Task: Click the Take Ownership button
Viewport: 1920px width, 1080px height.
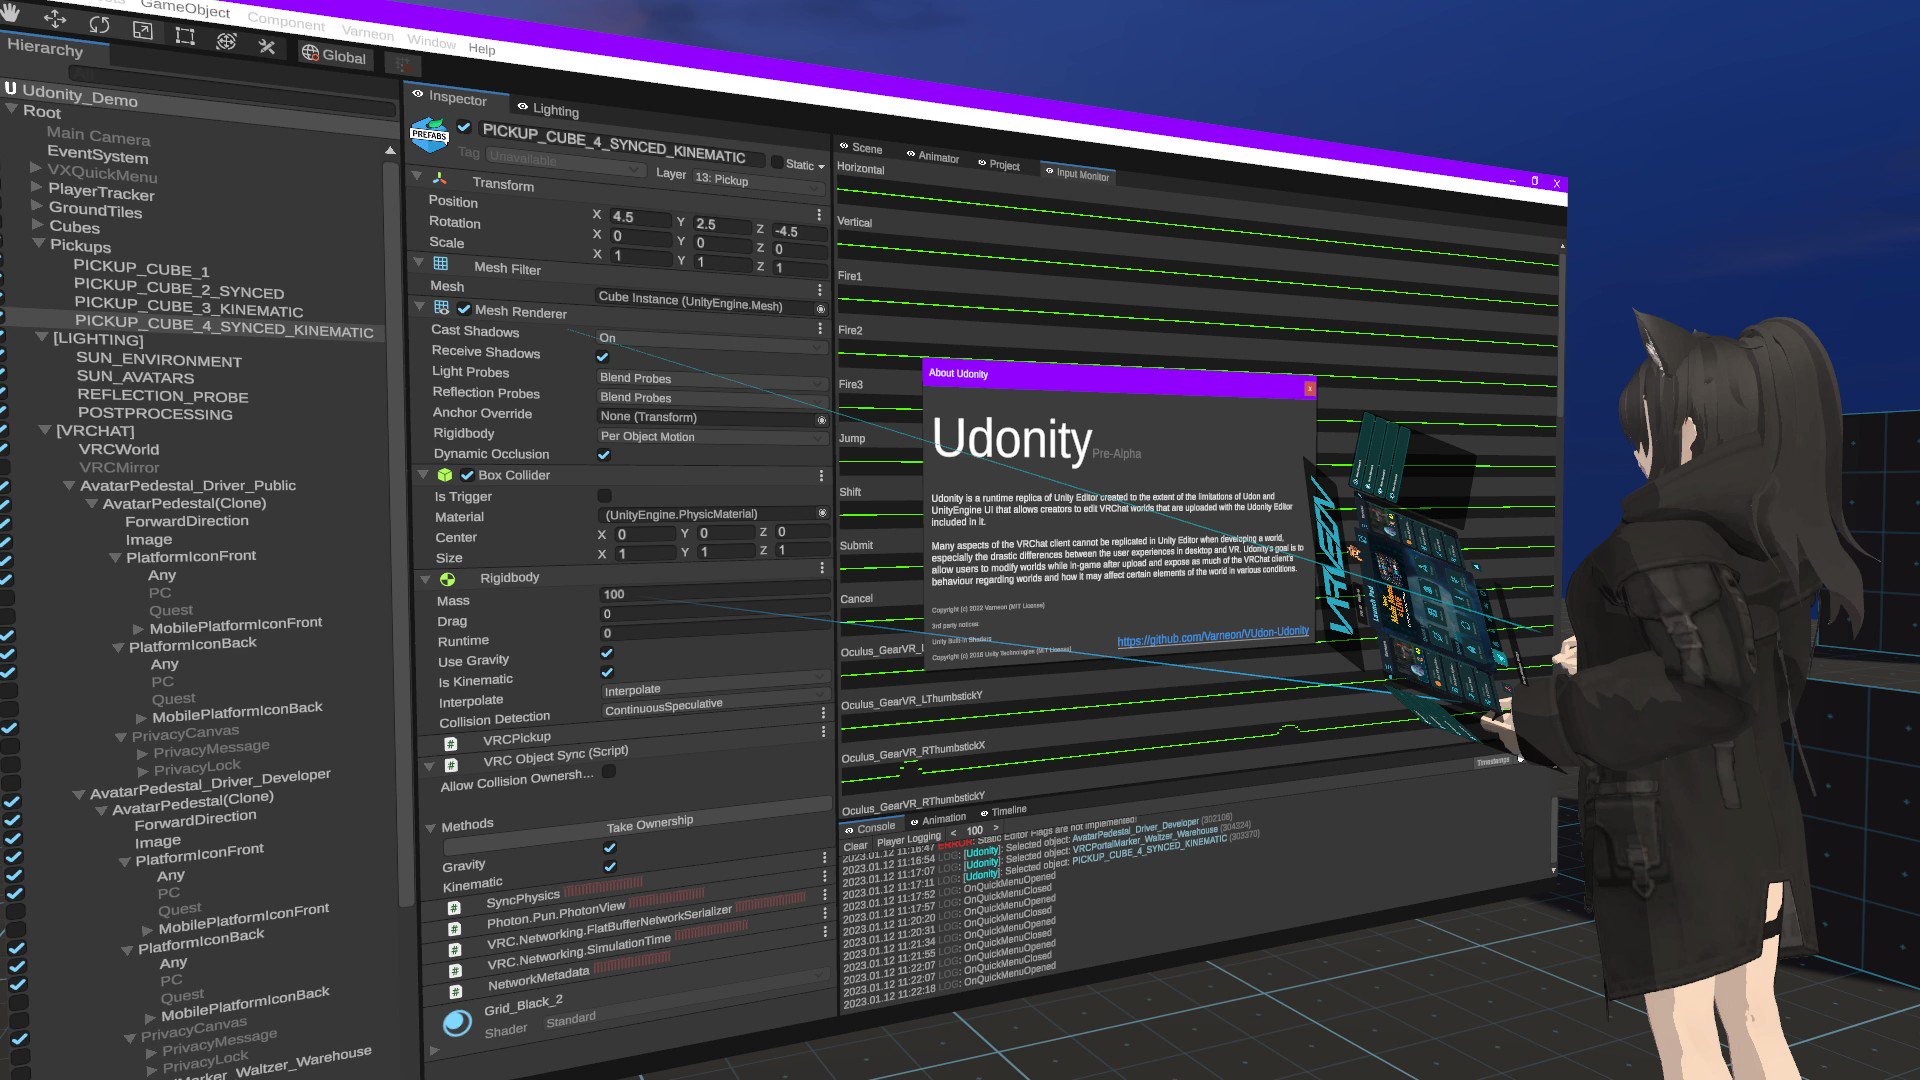Action: click(650, 824)
